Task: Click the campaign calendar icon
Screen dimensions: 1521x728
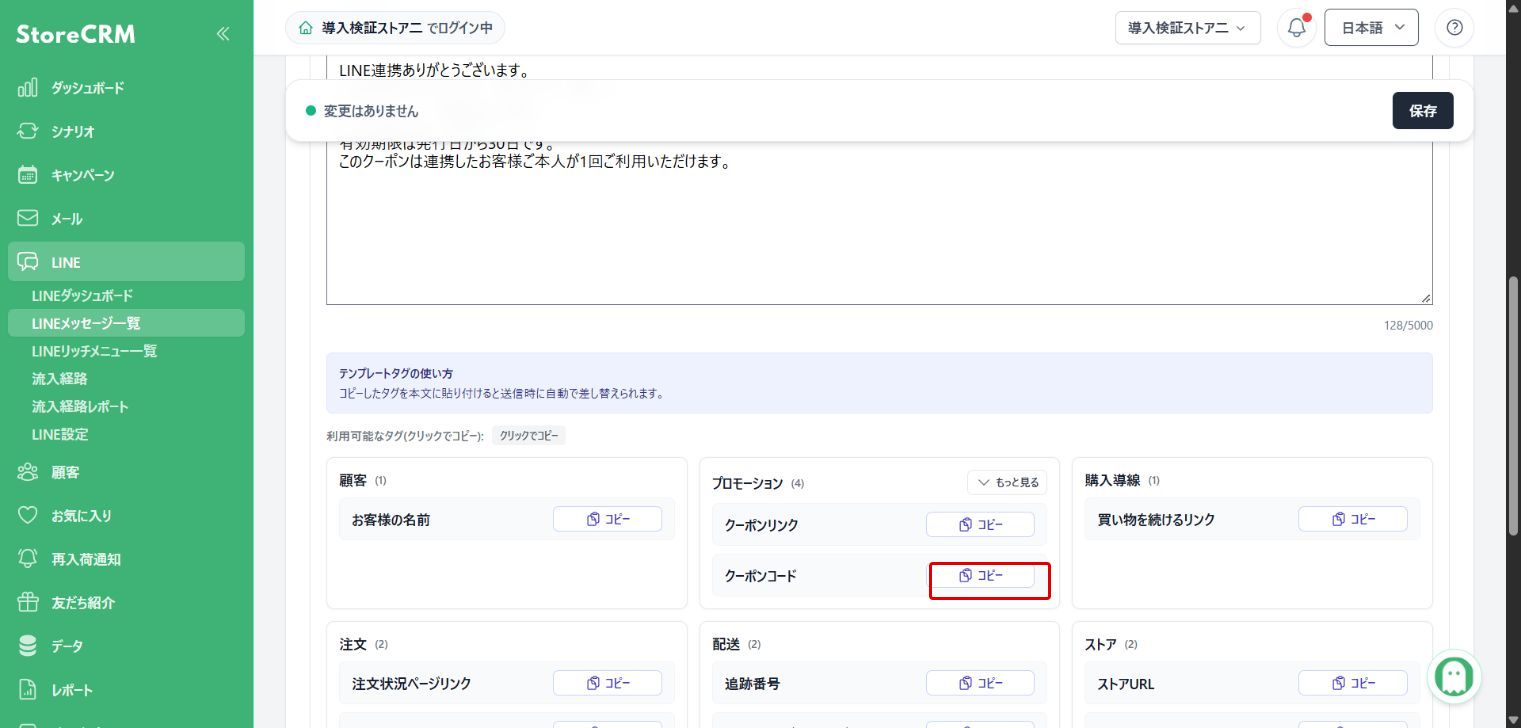Action: (x=28, y=175)
